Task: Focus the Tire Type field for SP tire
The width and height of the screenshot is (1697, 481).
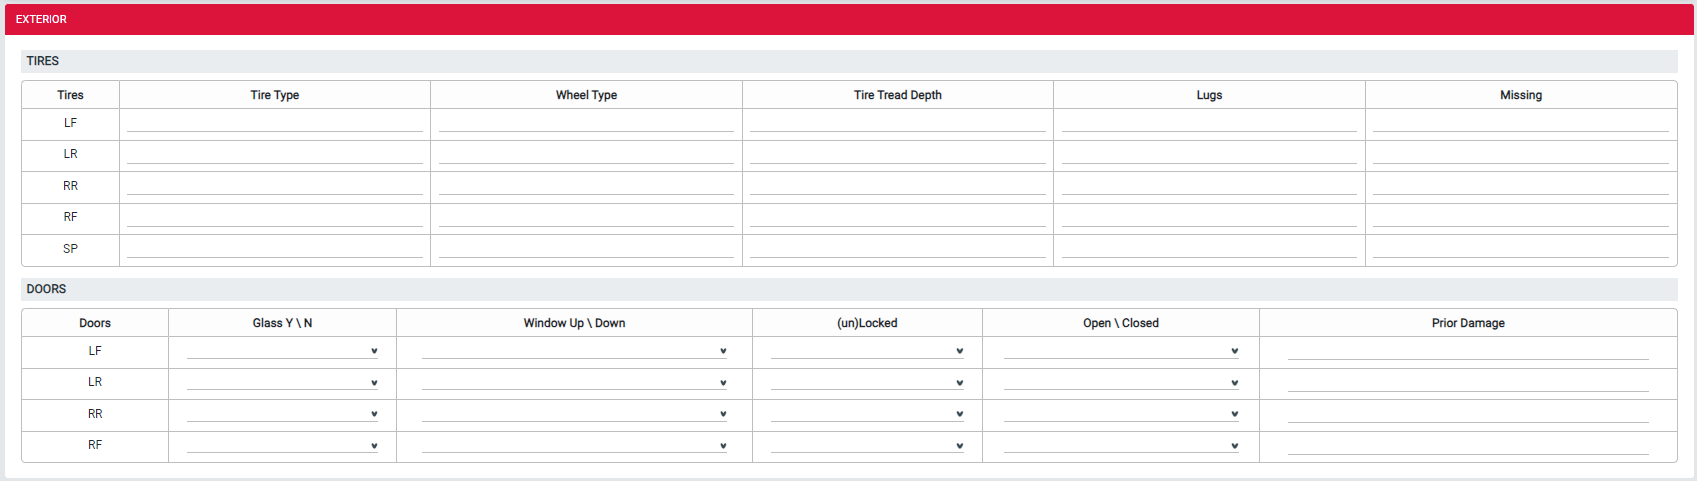Action: [x=275, y=249]
